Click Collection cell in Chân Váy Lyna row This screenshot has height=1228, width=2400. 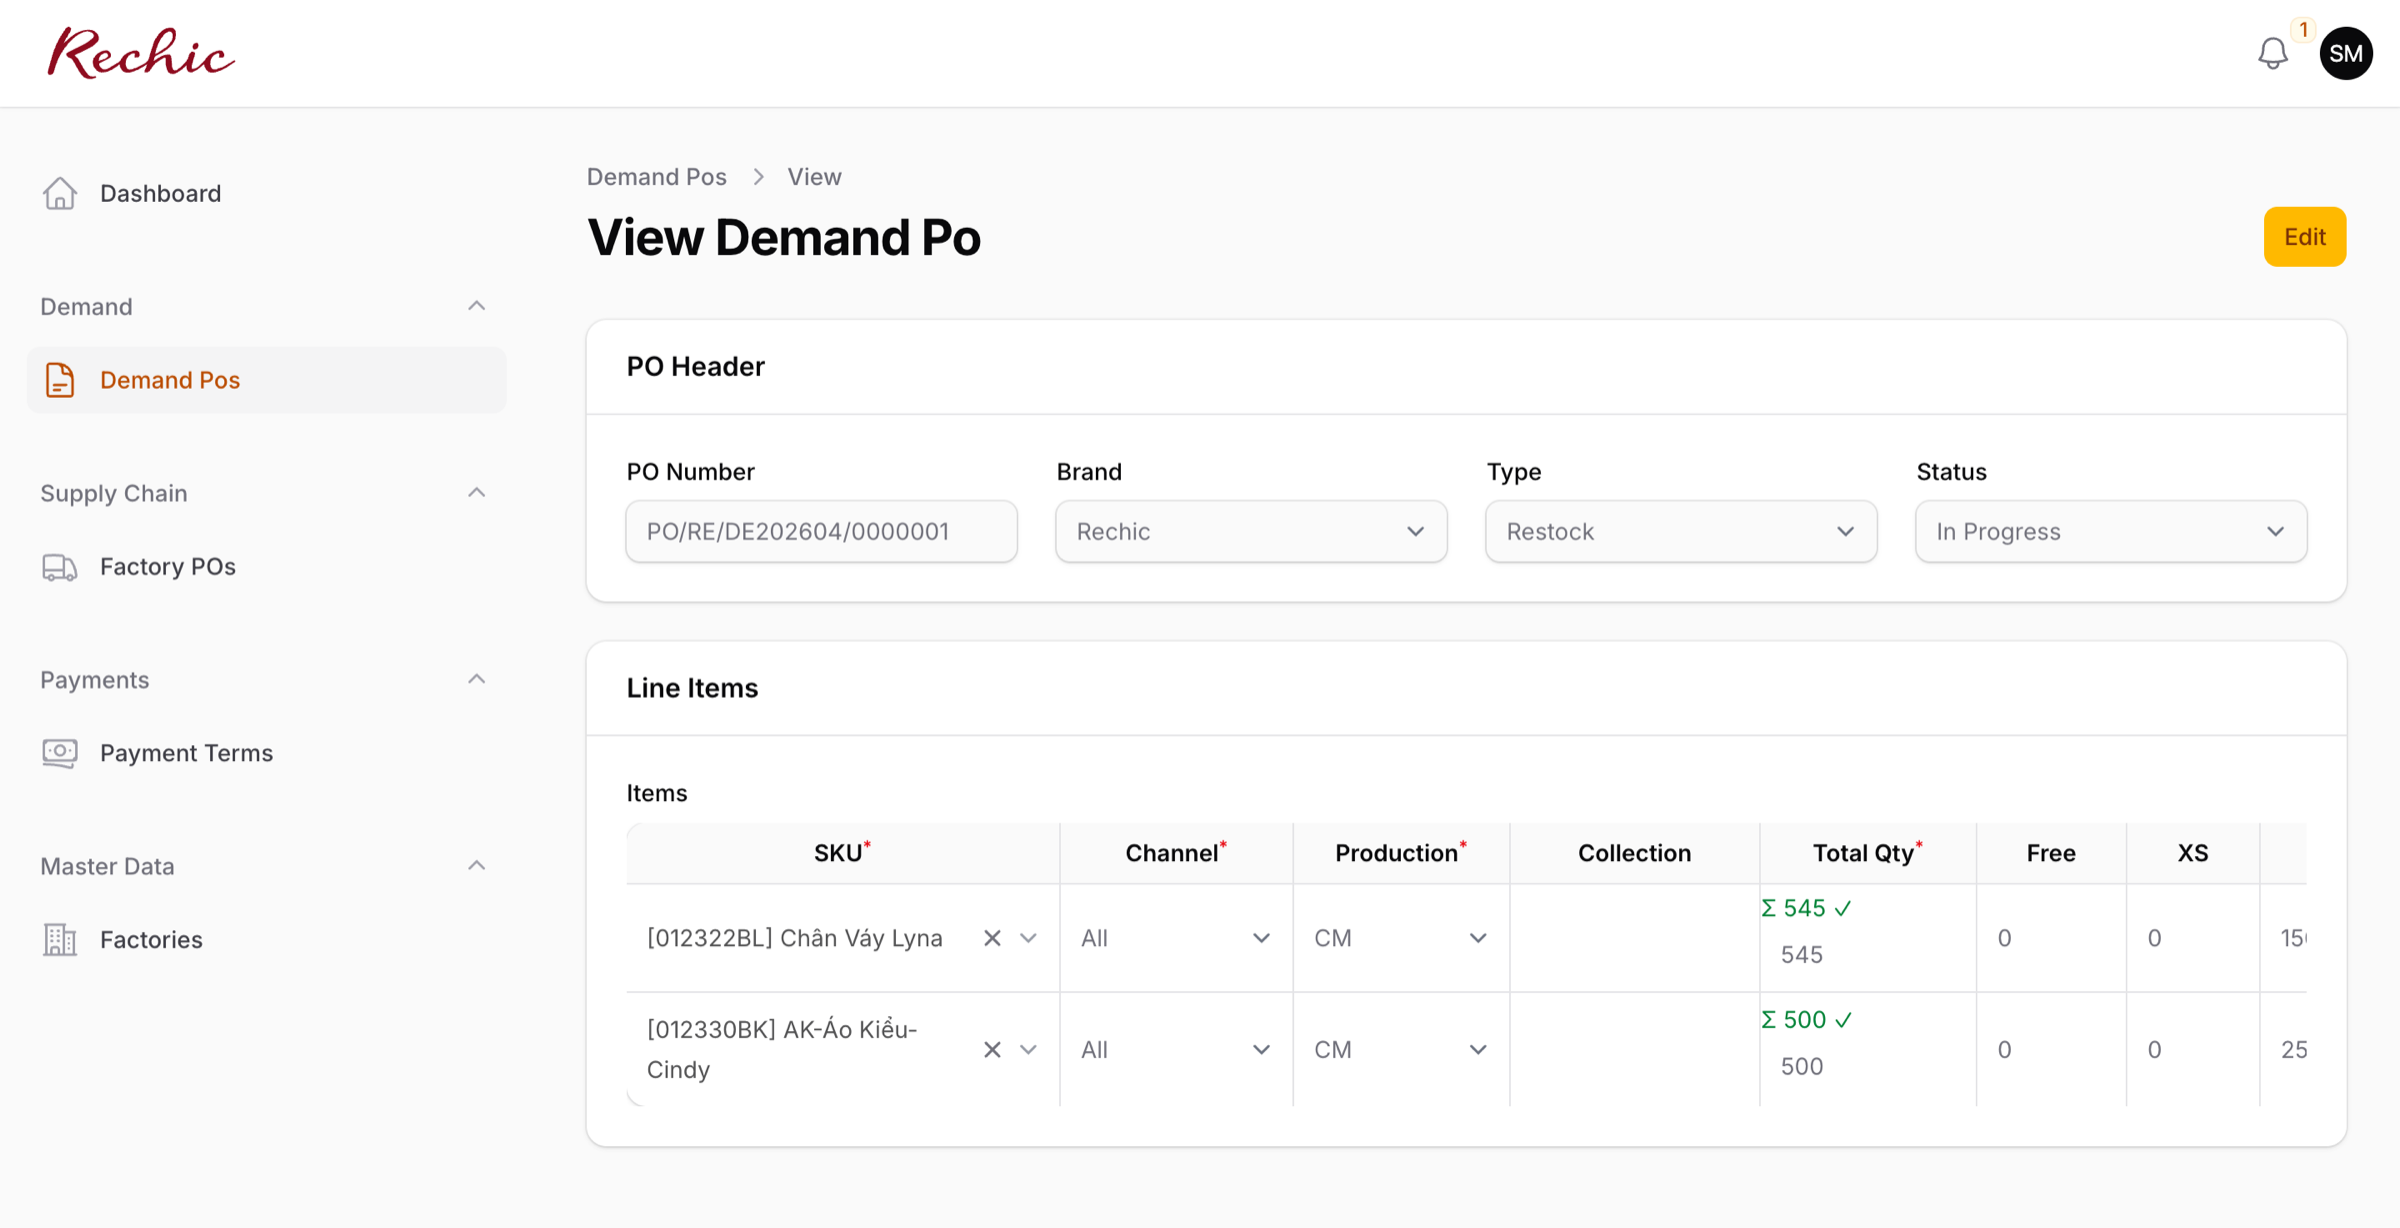point(1634,938)
